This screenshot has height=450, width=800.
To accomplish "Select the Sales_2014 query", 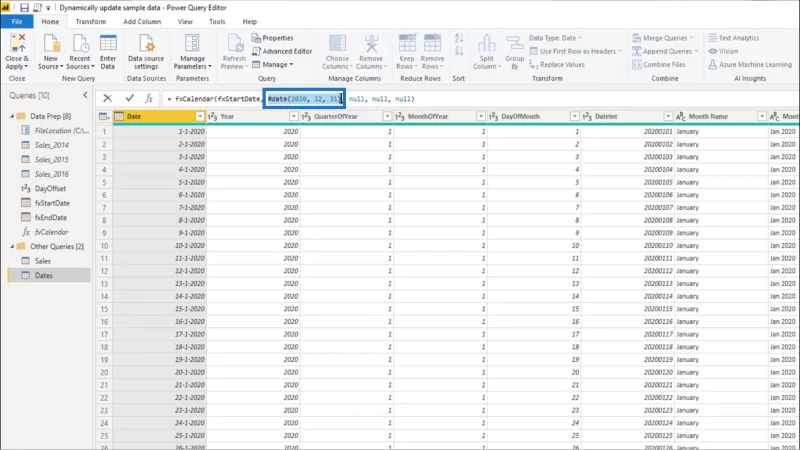I will (52, 145).
